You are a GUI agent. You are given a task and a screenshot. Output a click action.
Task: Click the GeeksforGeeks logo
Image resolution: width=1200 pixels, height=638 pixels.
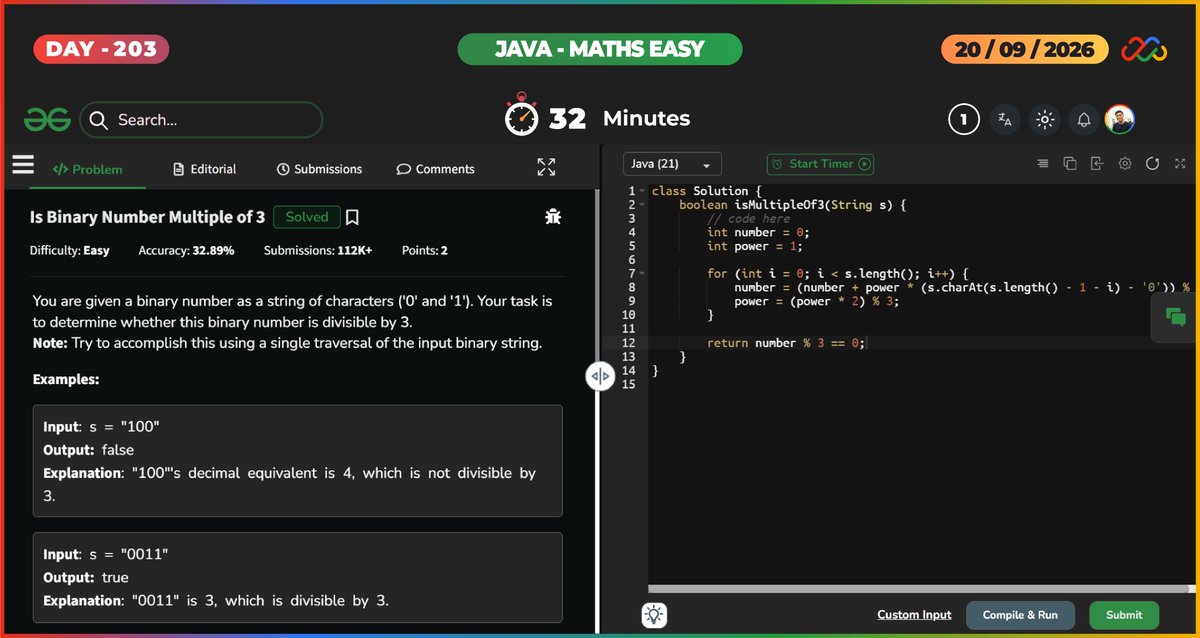[47, 120]
